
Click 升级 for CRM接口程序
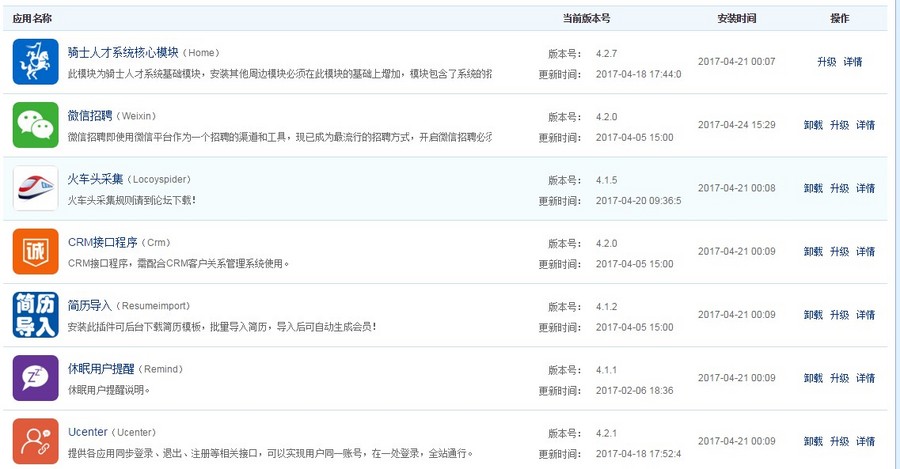tap(839, 251)
